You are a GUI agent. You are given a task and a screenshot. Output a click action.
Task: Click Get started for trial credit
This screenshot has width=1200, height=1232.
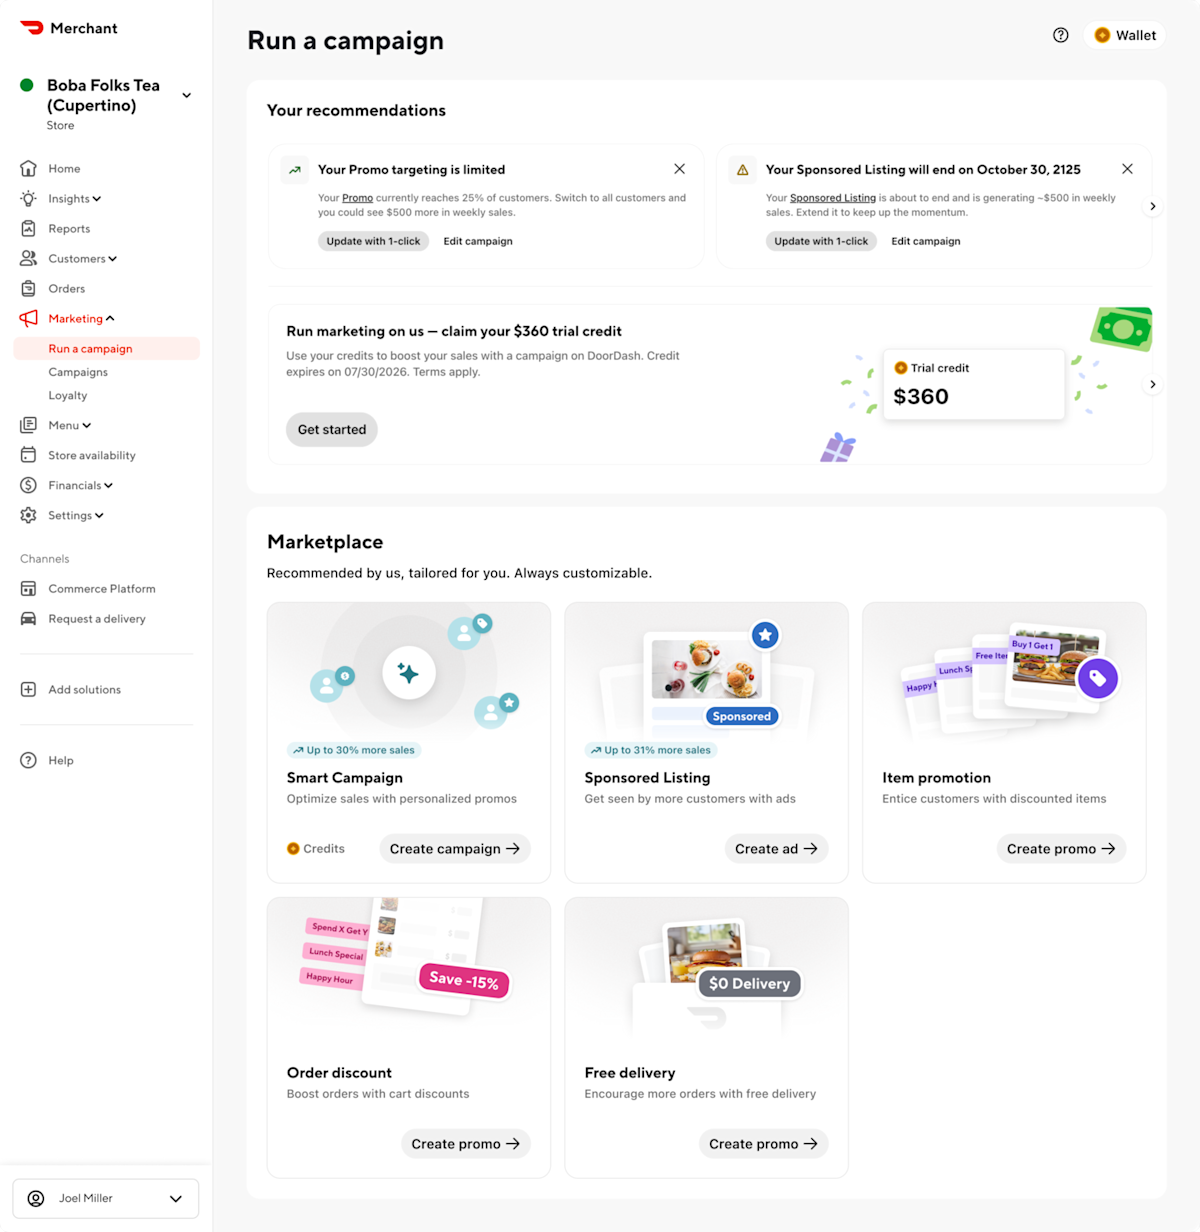(332, 429)
